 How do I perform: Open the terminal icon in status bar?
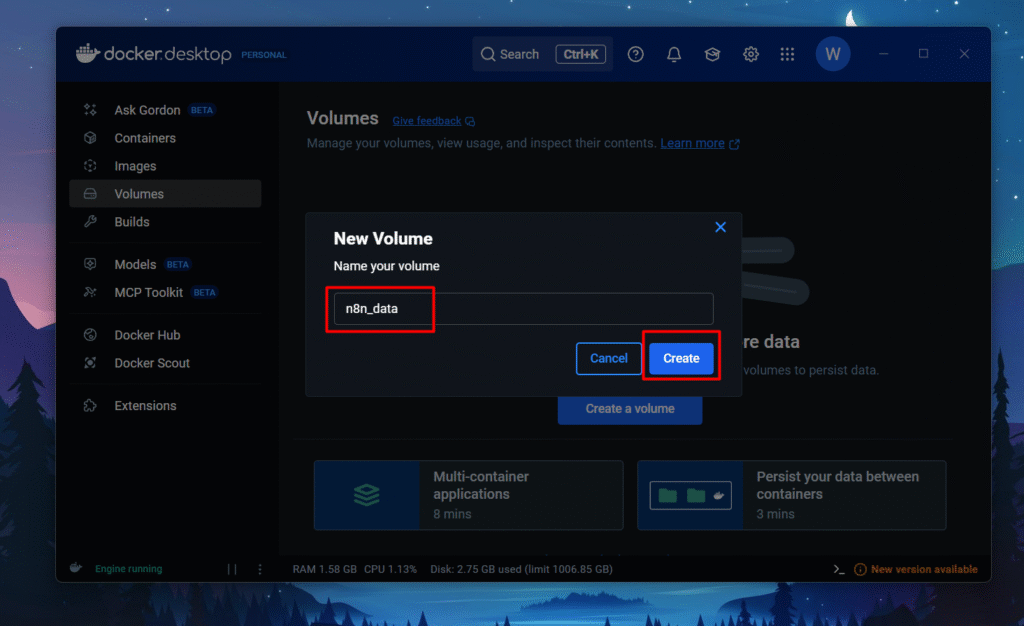click(839, 569)
